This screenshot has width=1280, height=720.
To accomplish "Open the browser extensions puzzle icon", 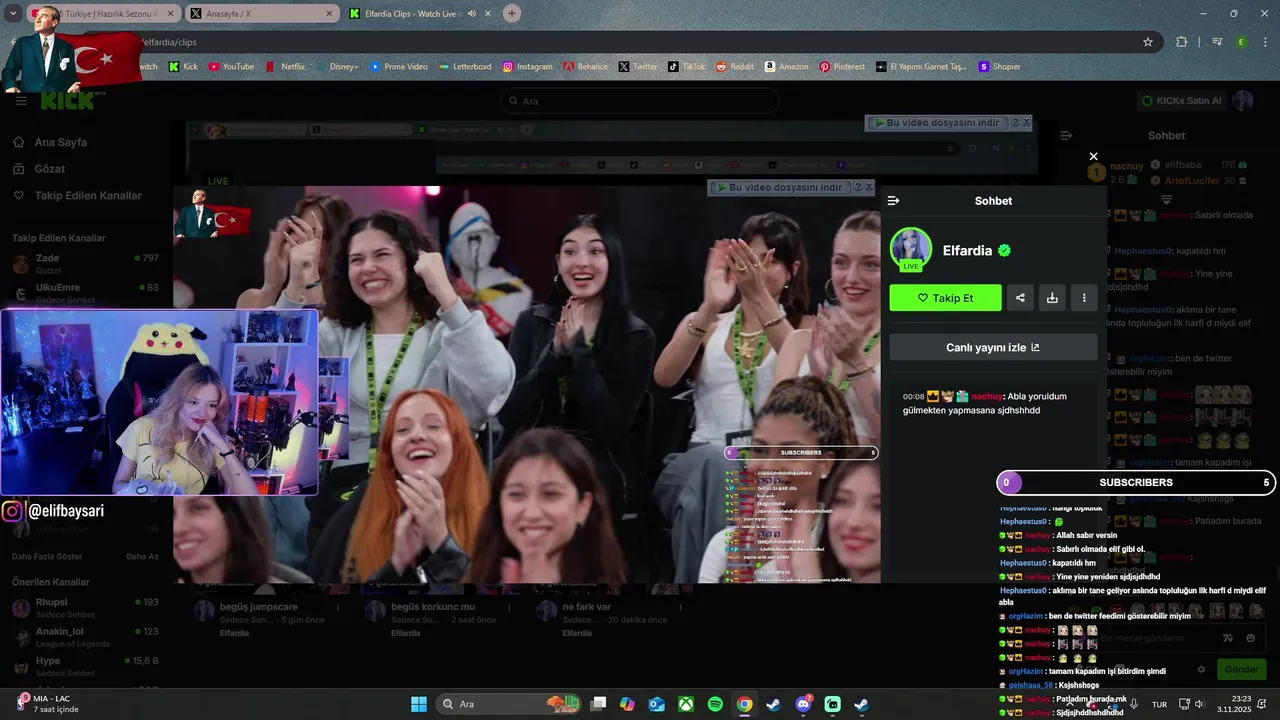I will 1182,42.
